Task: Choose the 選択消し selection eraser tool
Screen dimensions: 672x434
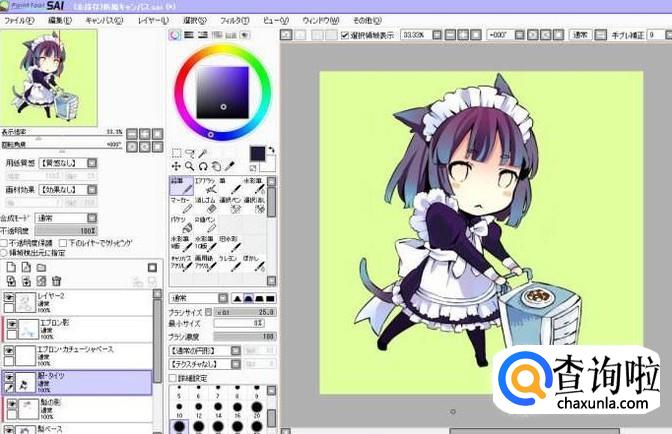Action: (255, 205)
